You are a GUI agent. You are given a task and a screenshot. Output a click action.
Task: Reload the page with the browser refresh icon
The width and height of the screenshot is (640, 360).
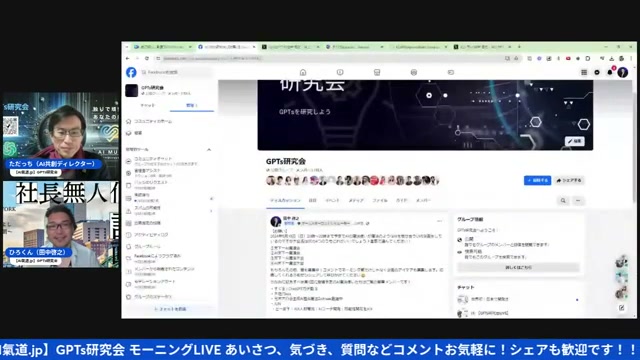(x=147, y=58)
